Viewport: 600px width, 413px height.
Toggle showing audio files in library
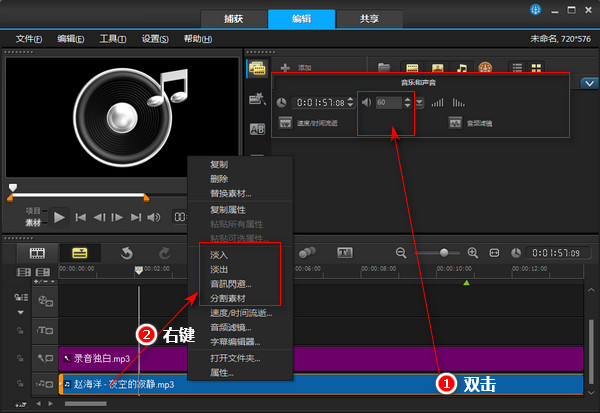tap(462, 68)
